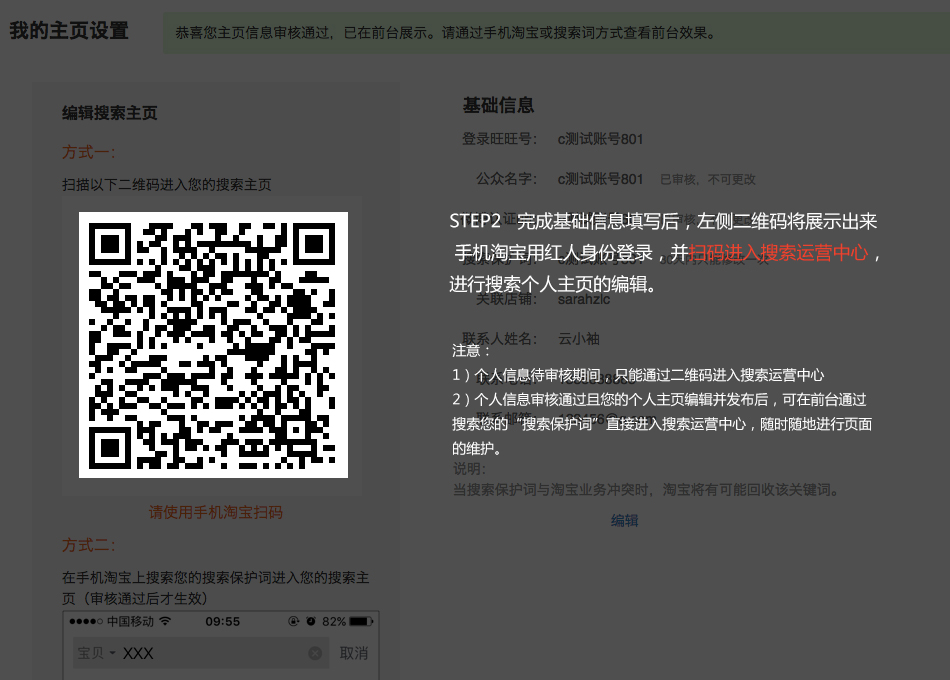The width and height of the screenshot is (950, 680).
Task: Click the 方式二 label
Action: [x=88, y=545]
